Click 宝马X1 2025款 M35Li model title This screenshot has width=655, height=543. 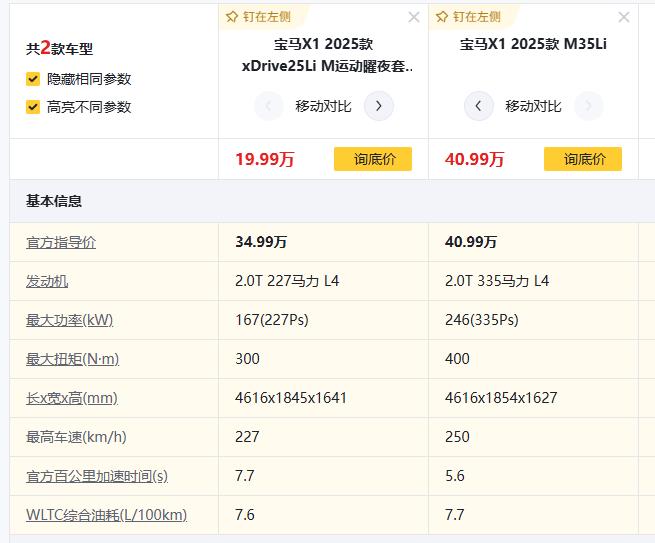point(533,44)
